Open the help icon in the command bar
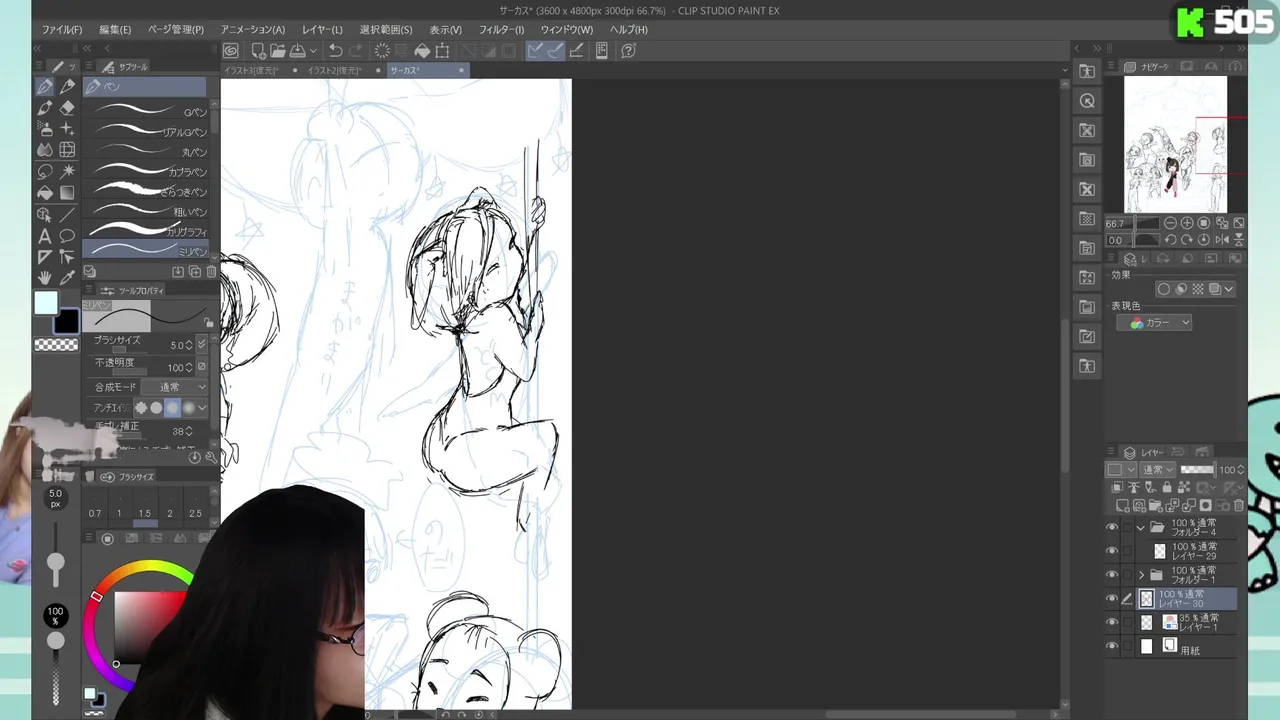 (x=628, y=51)
